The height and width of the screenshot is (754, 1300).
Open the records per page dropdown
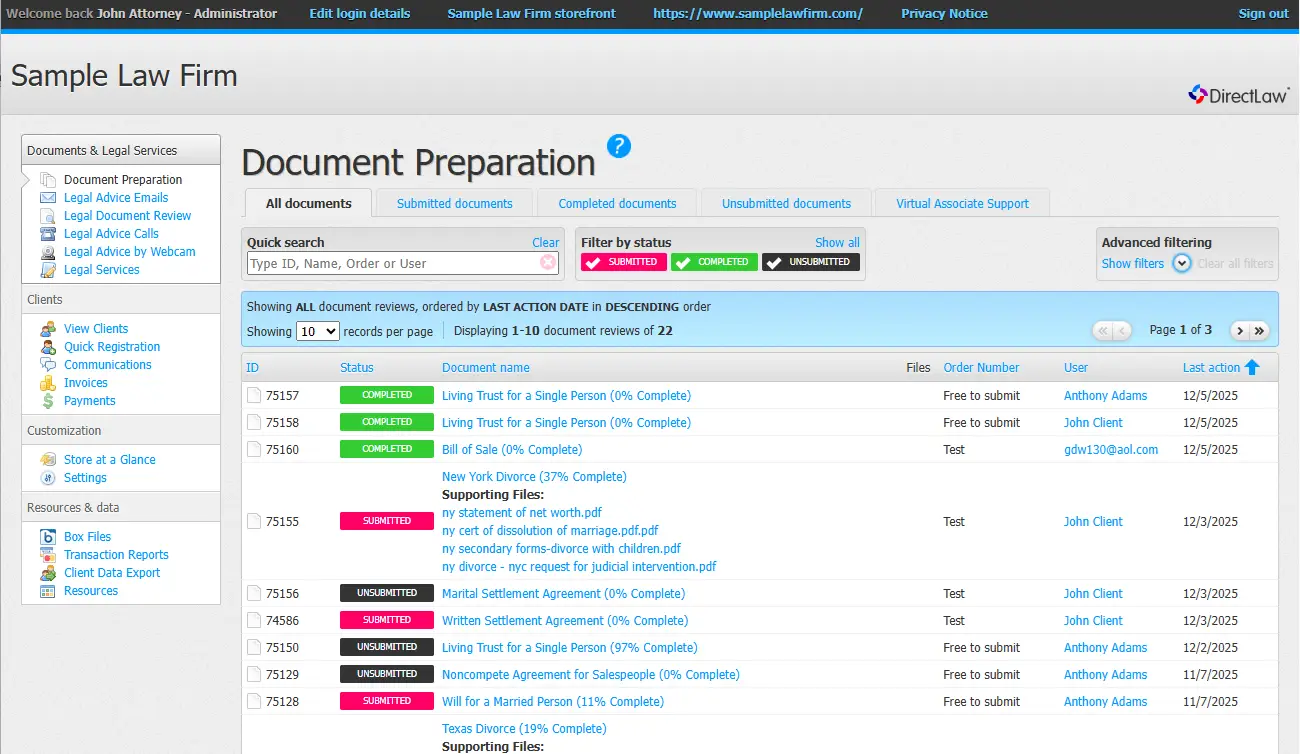click(x=317, y=331)
